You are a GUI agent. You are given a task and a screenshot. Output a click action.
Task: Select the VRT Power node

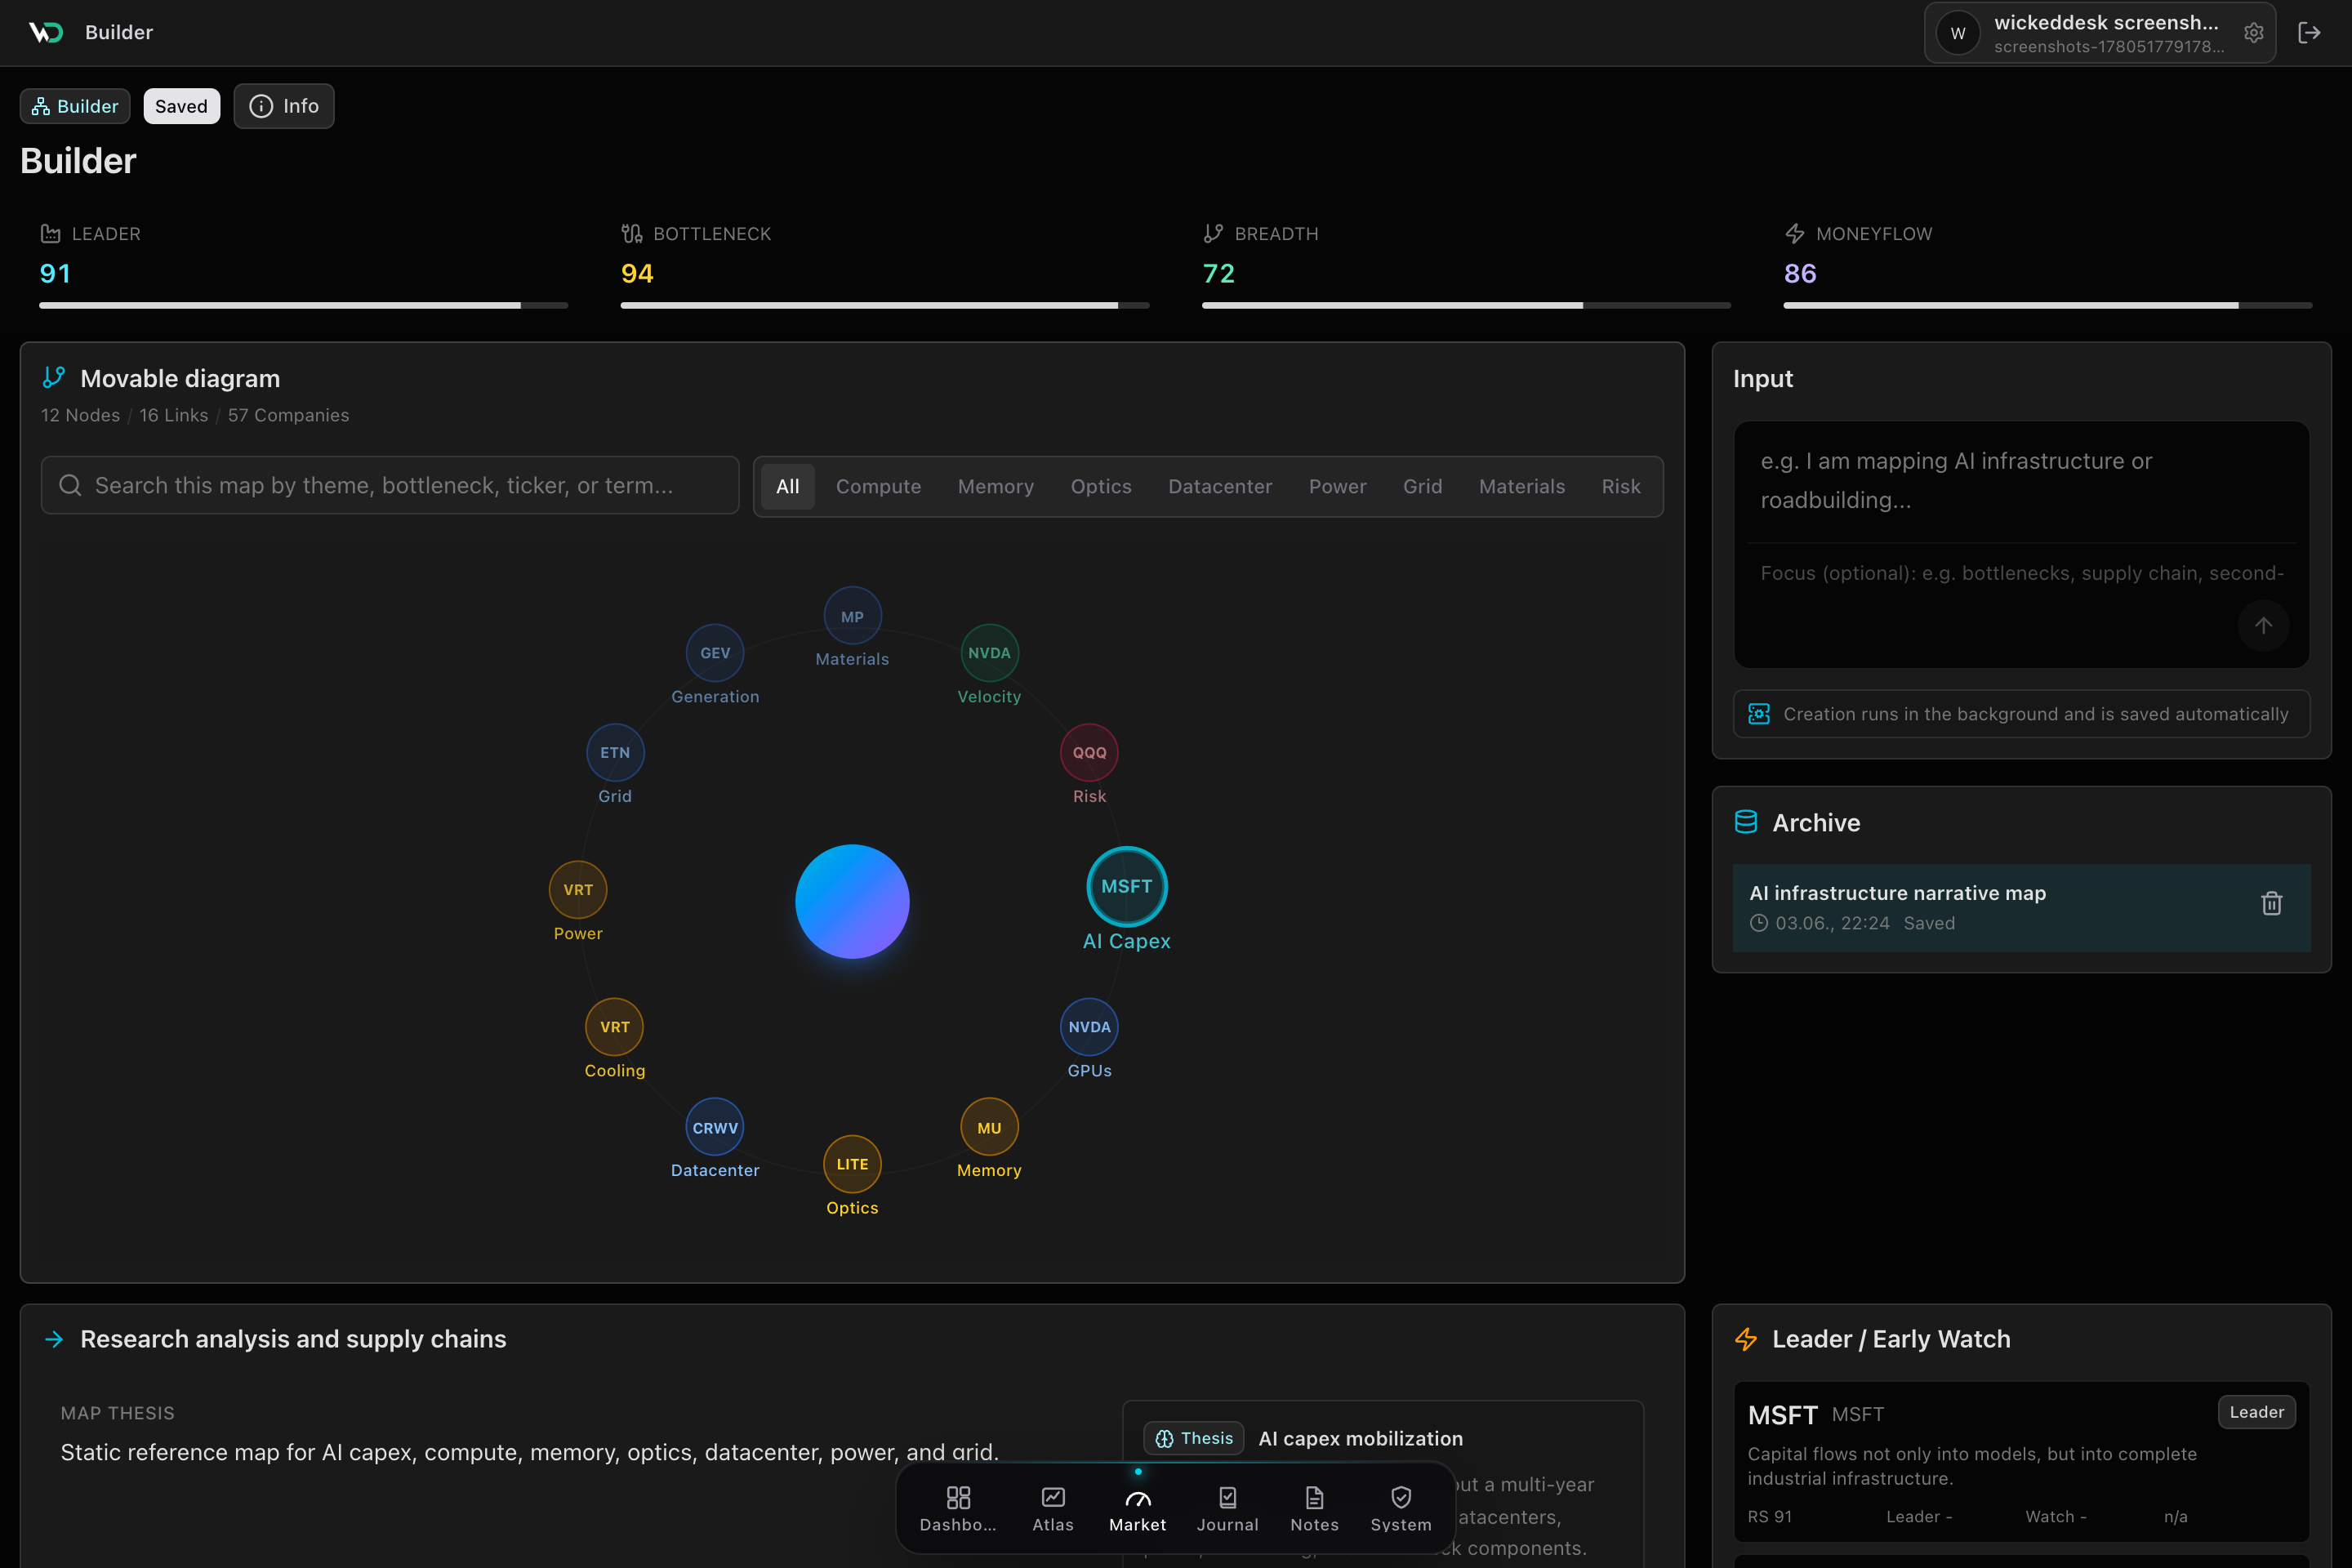578,890
